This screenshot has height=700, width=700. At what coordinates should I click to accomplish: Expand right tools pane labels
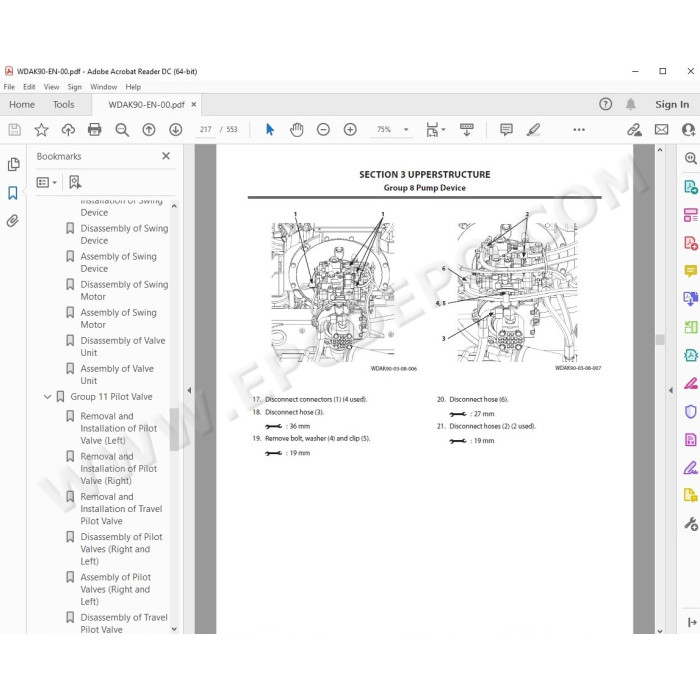(692, 622)
